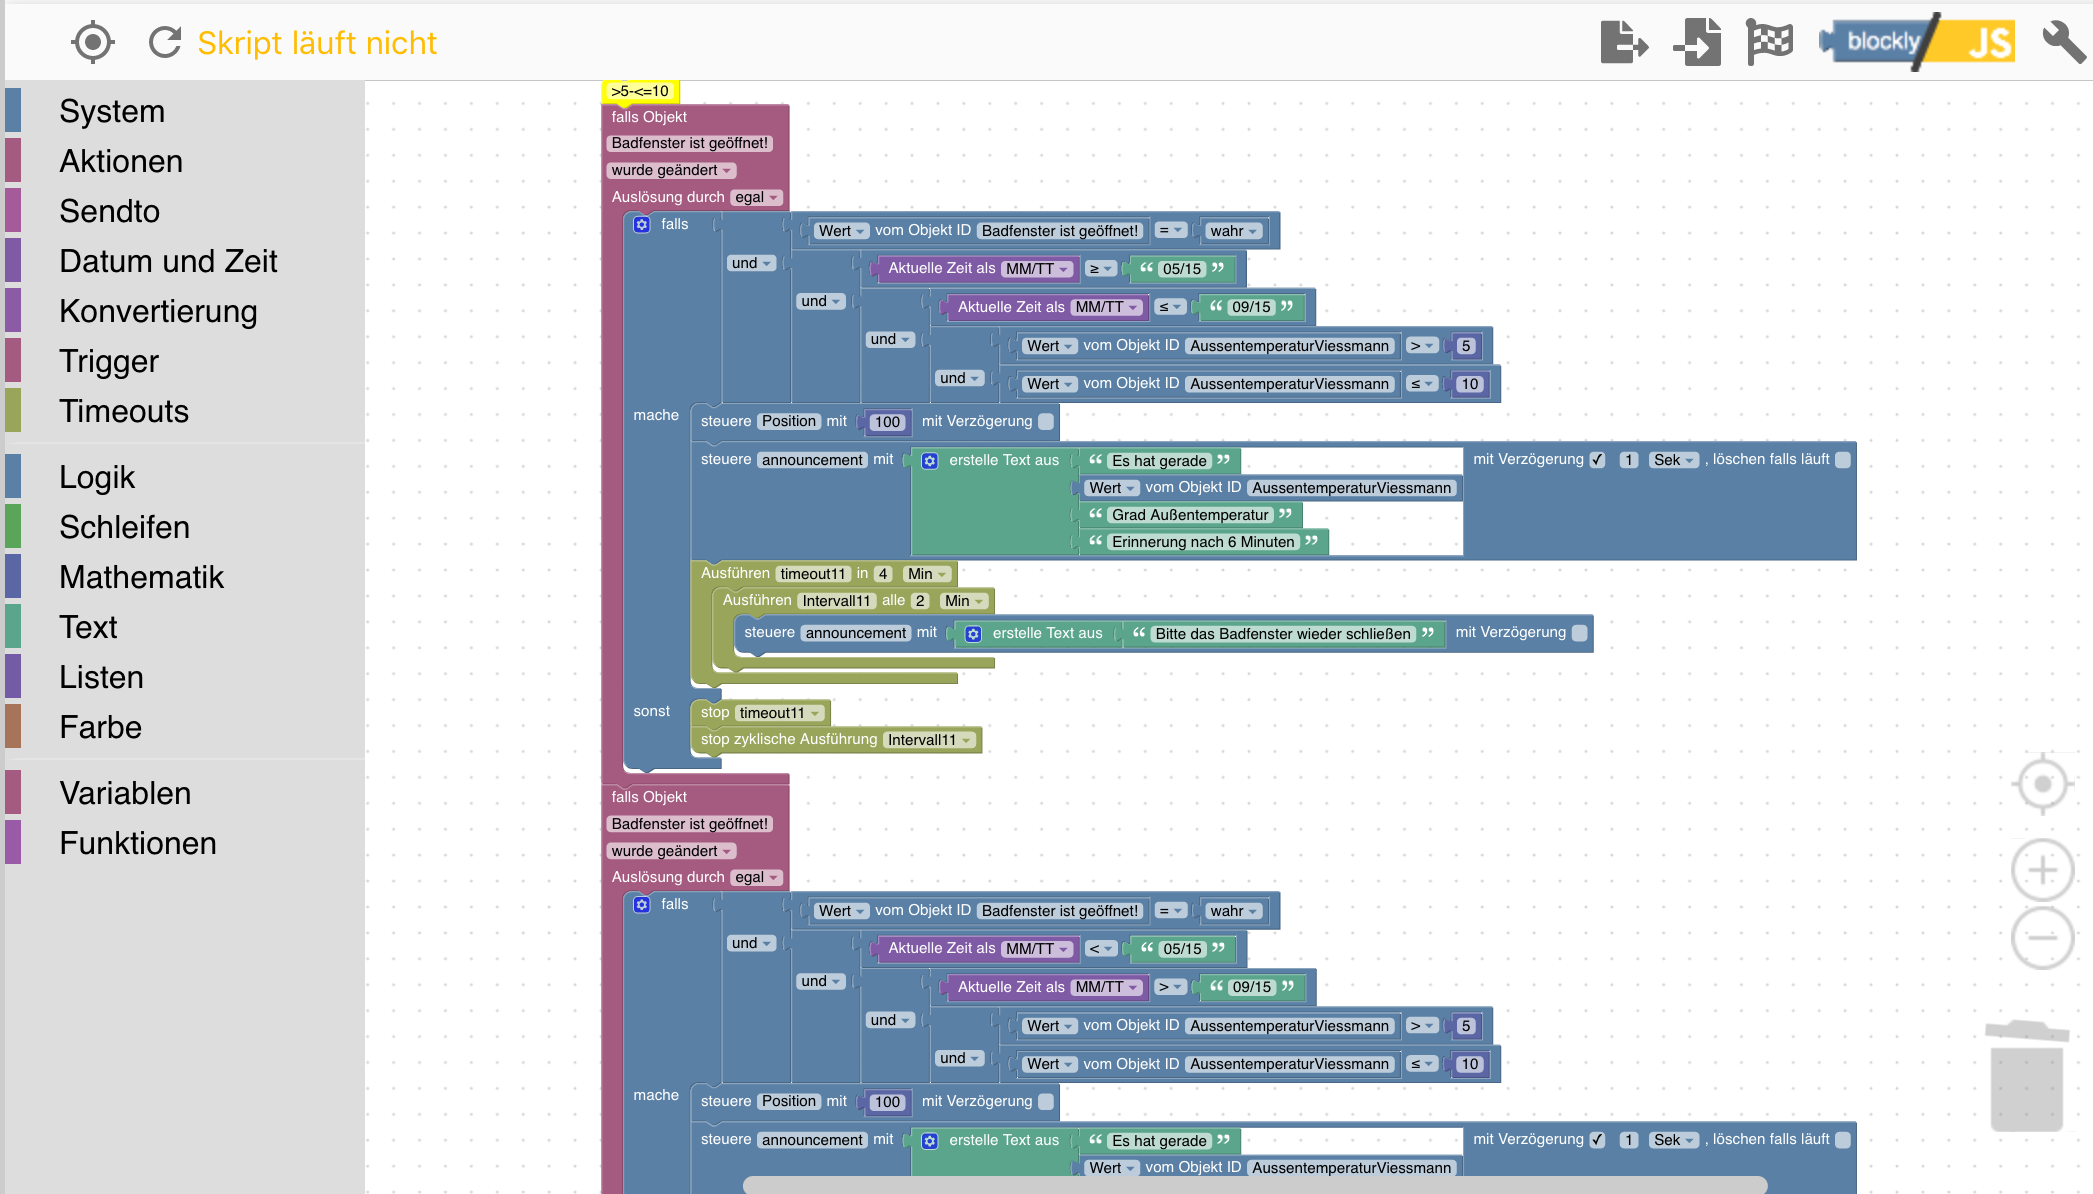Zoom out with the minus circle

(x=2041, y=938)
